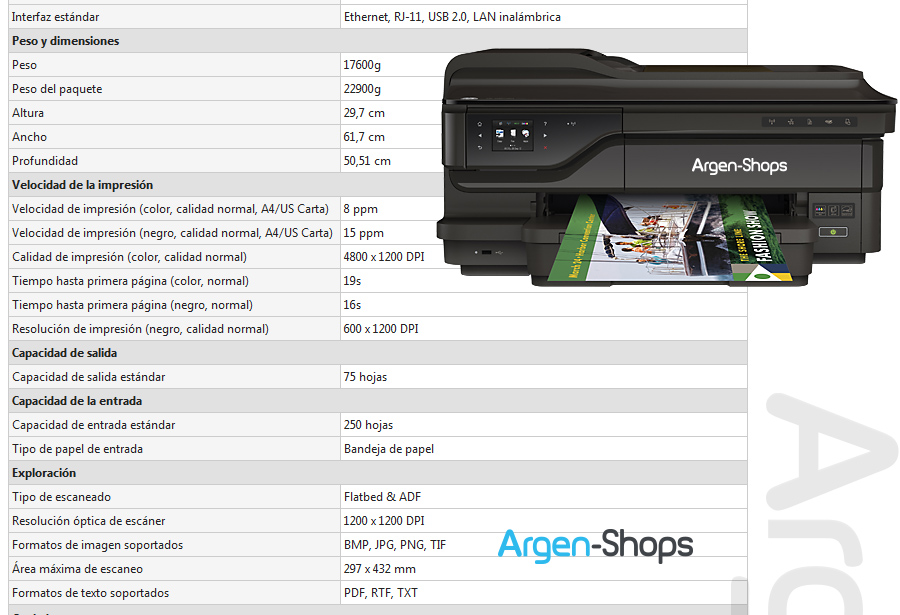Click the '50,51 cm' depth value
Image resolution: width=900 pixels, height=615 pixels.
click(x=367, y=161)
